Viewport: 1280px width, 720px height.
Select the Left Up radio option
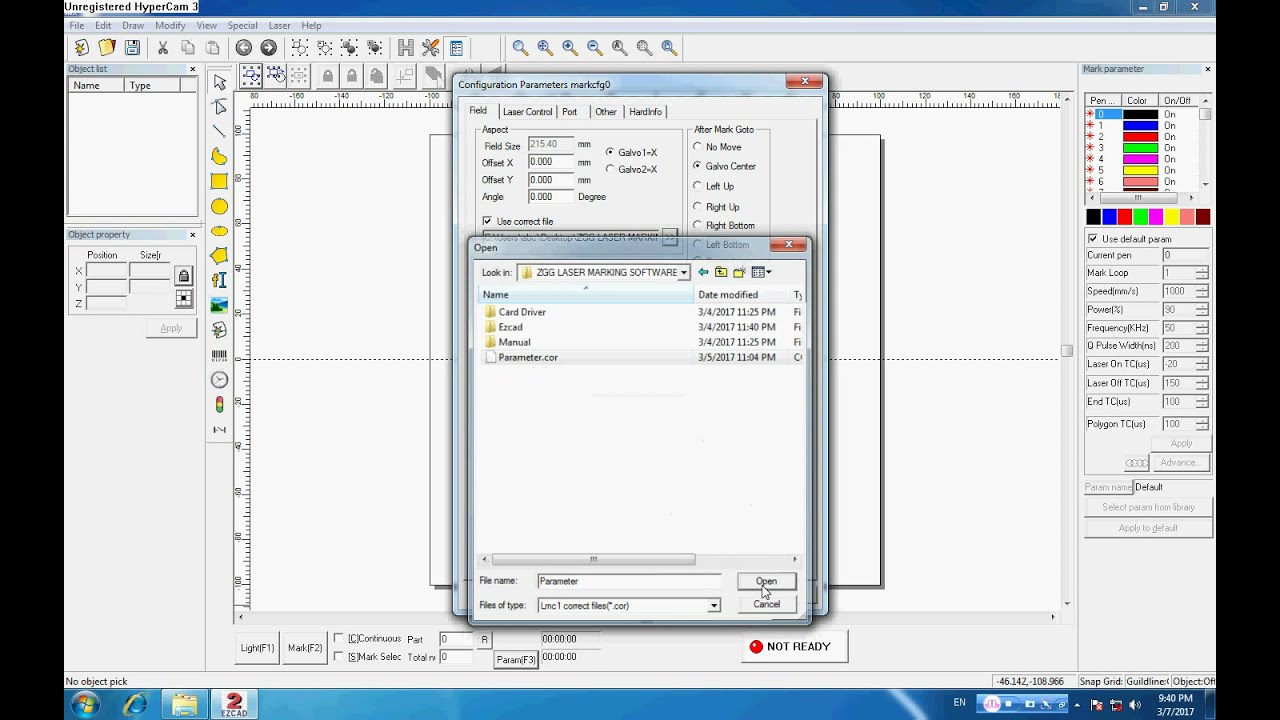[698, 186]
